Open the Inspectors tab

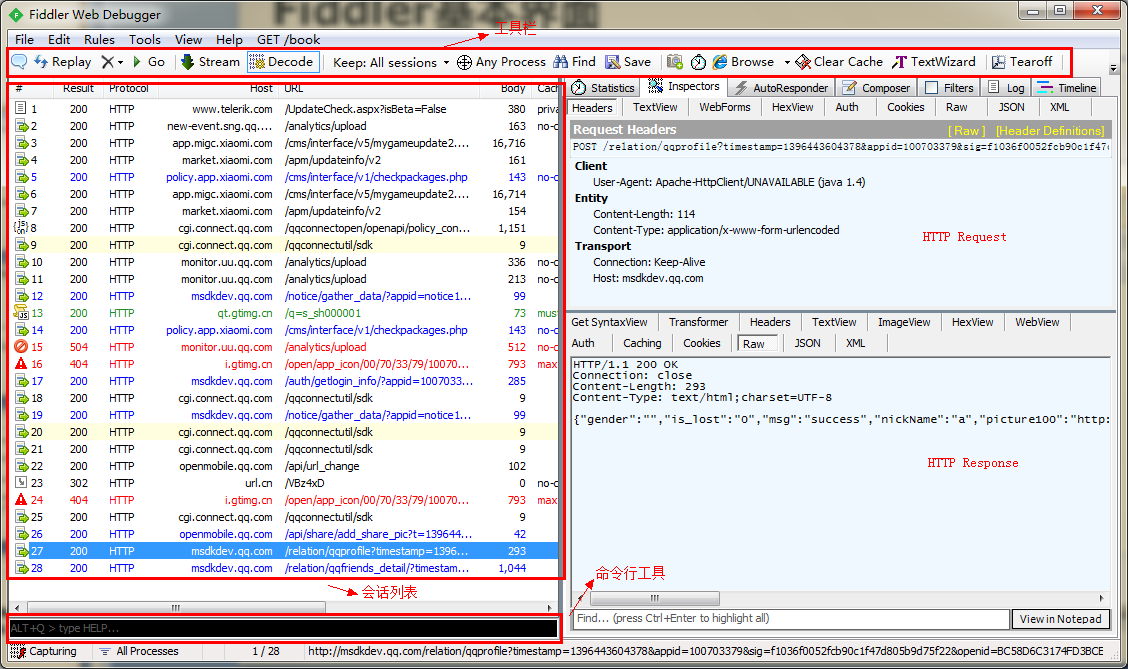[x=683, y=86]
